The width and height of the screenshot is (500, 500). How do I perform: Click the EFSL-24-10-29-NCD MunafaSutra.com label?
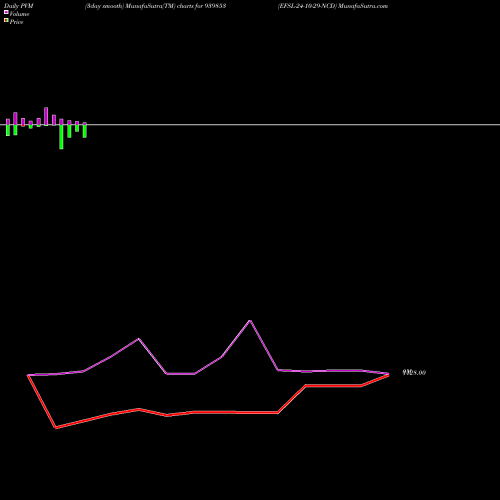[333, 6]
